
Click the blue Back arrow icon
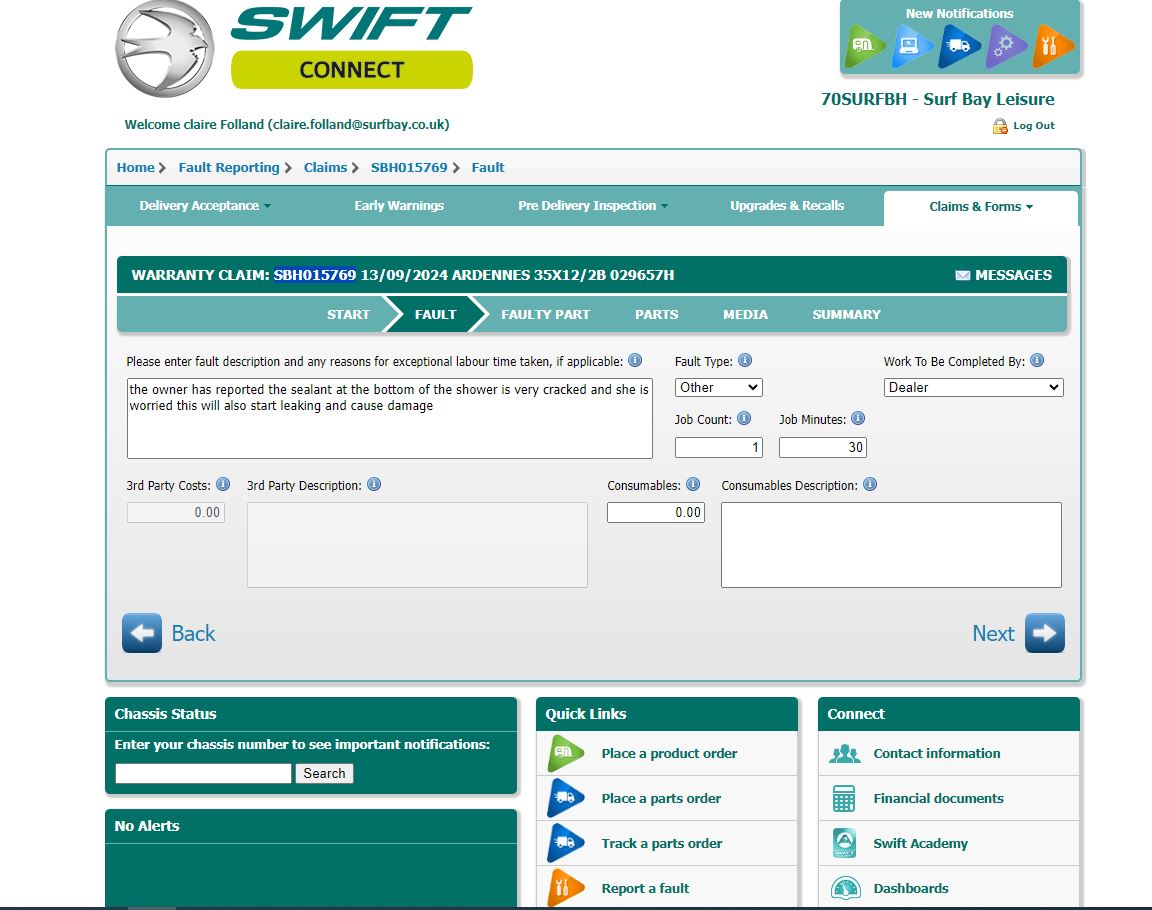[x=142, y=633]
